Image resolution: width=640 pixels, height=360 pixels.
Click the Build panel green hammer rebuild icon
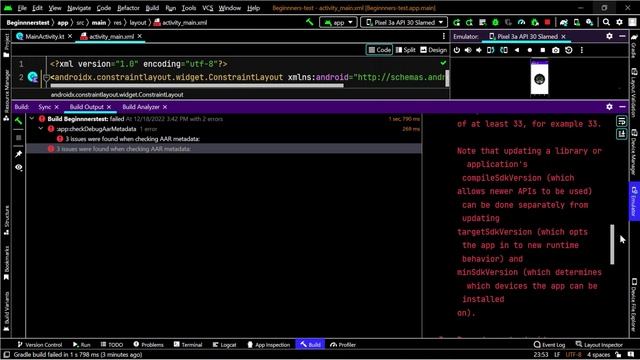pyautogui.click(x=18, y=121)
